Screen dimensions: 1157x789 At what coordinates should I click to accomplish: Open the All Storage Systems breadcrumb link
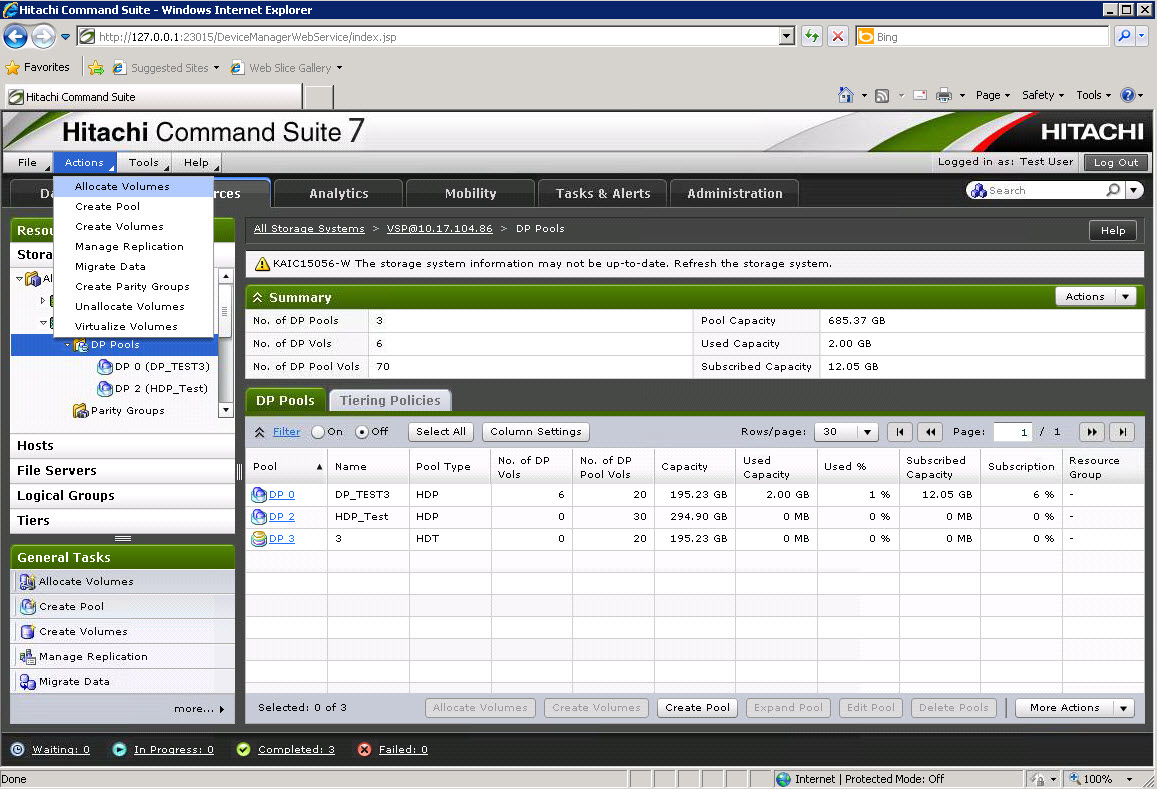tap(309, 229)
